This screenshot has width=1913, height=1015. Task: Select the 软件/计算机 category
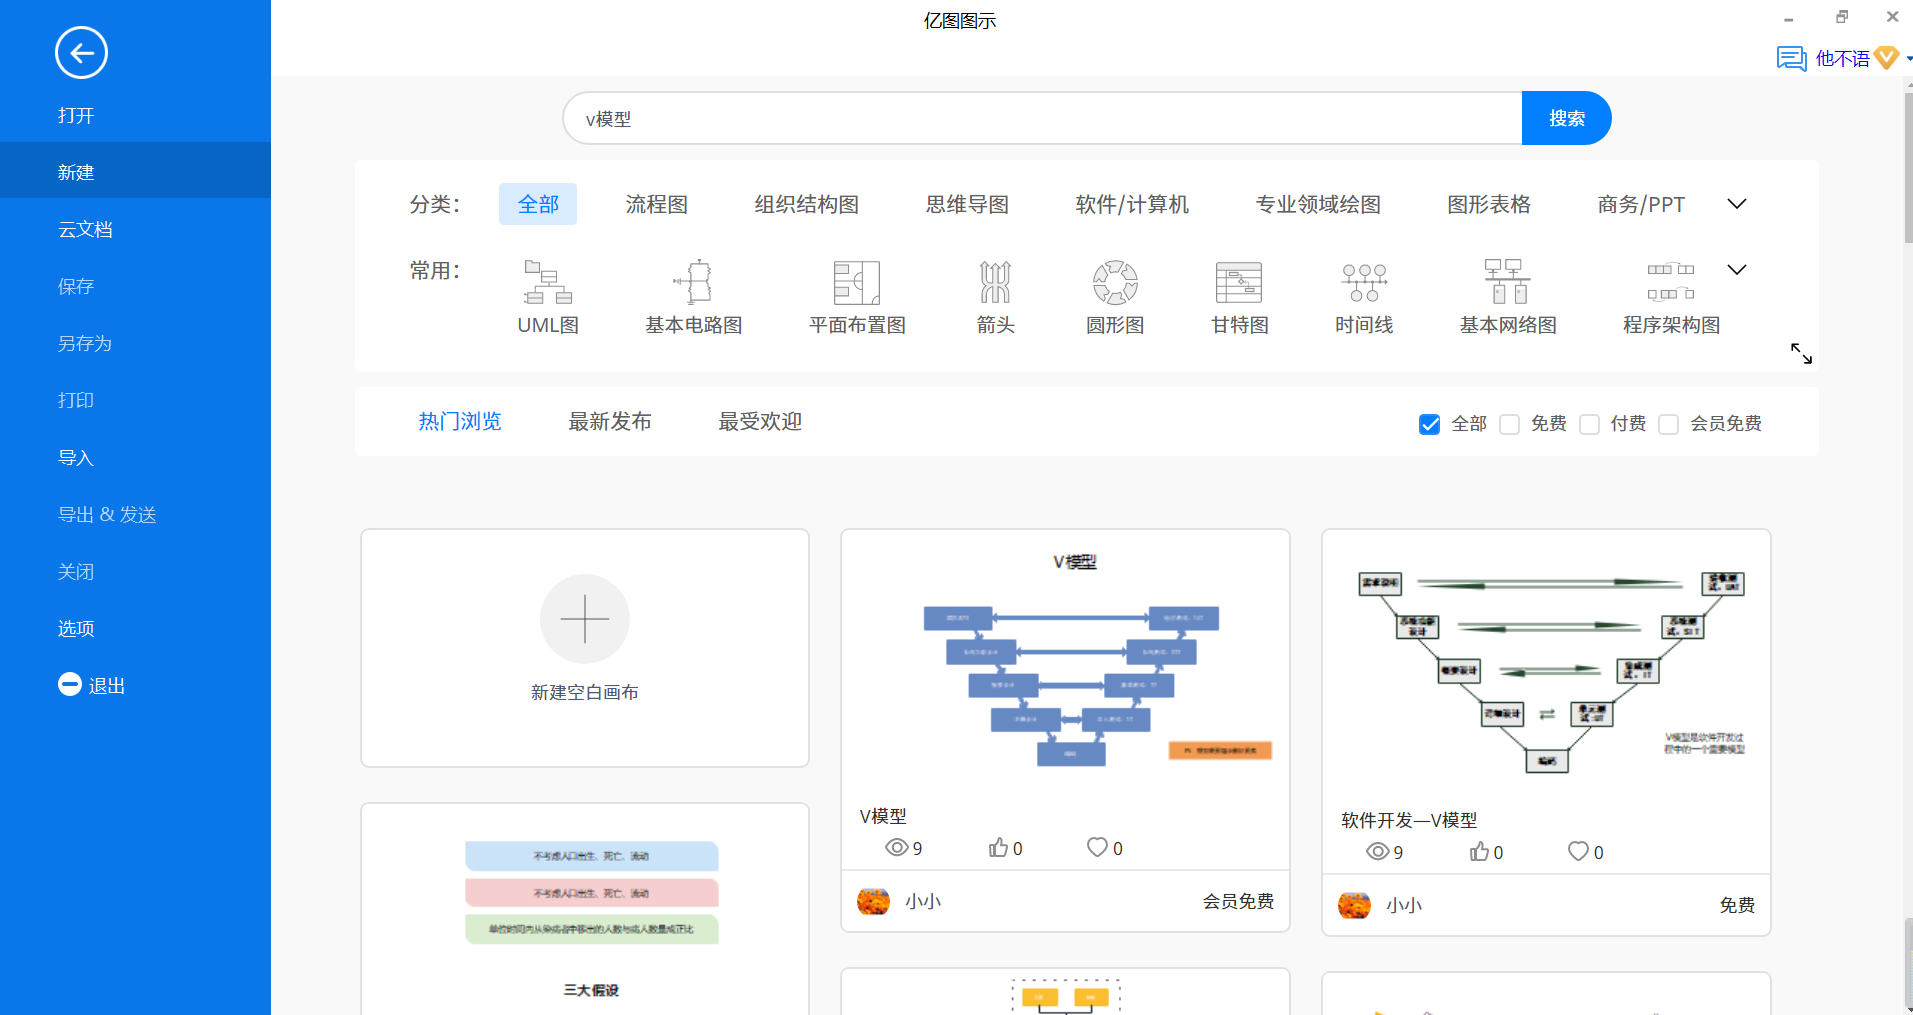1132,204
